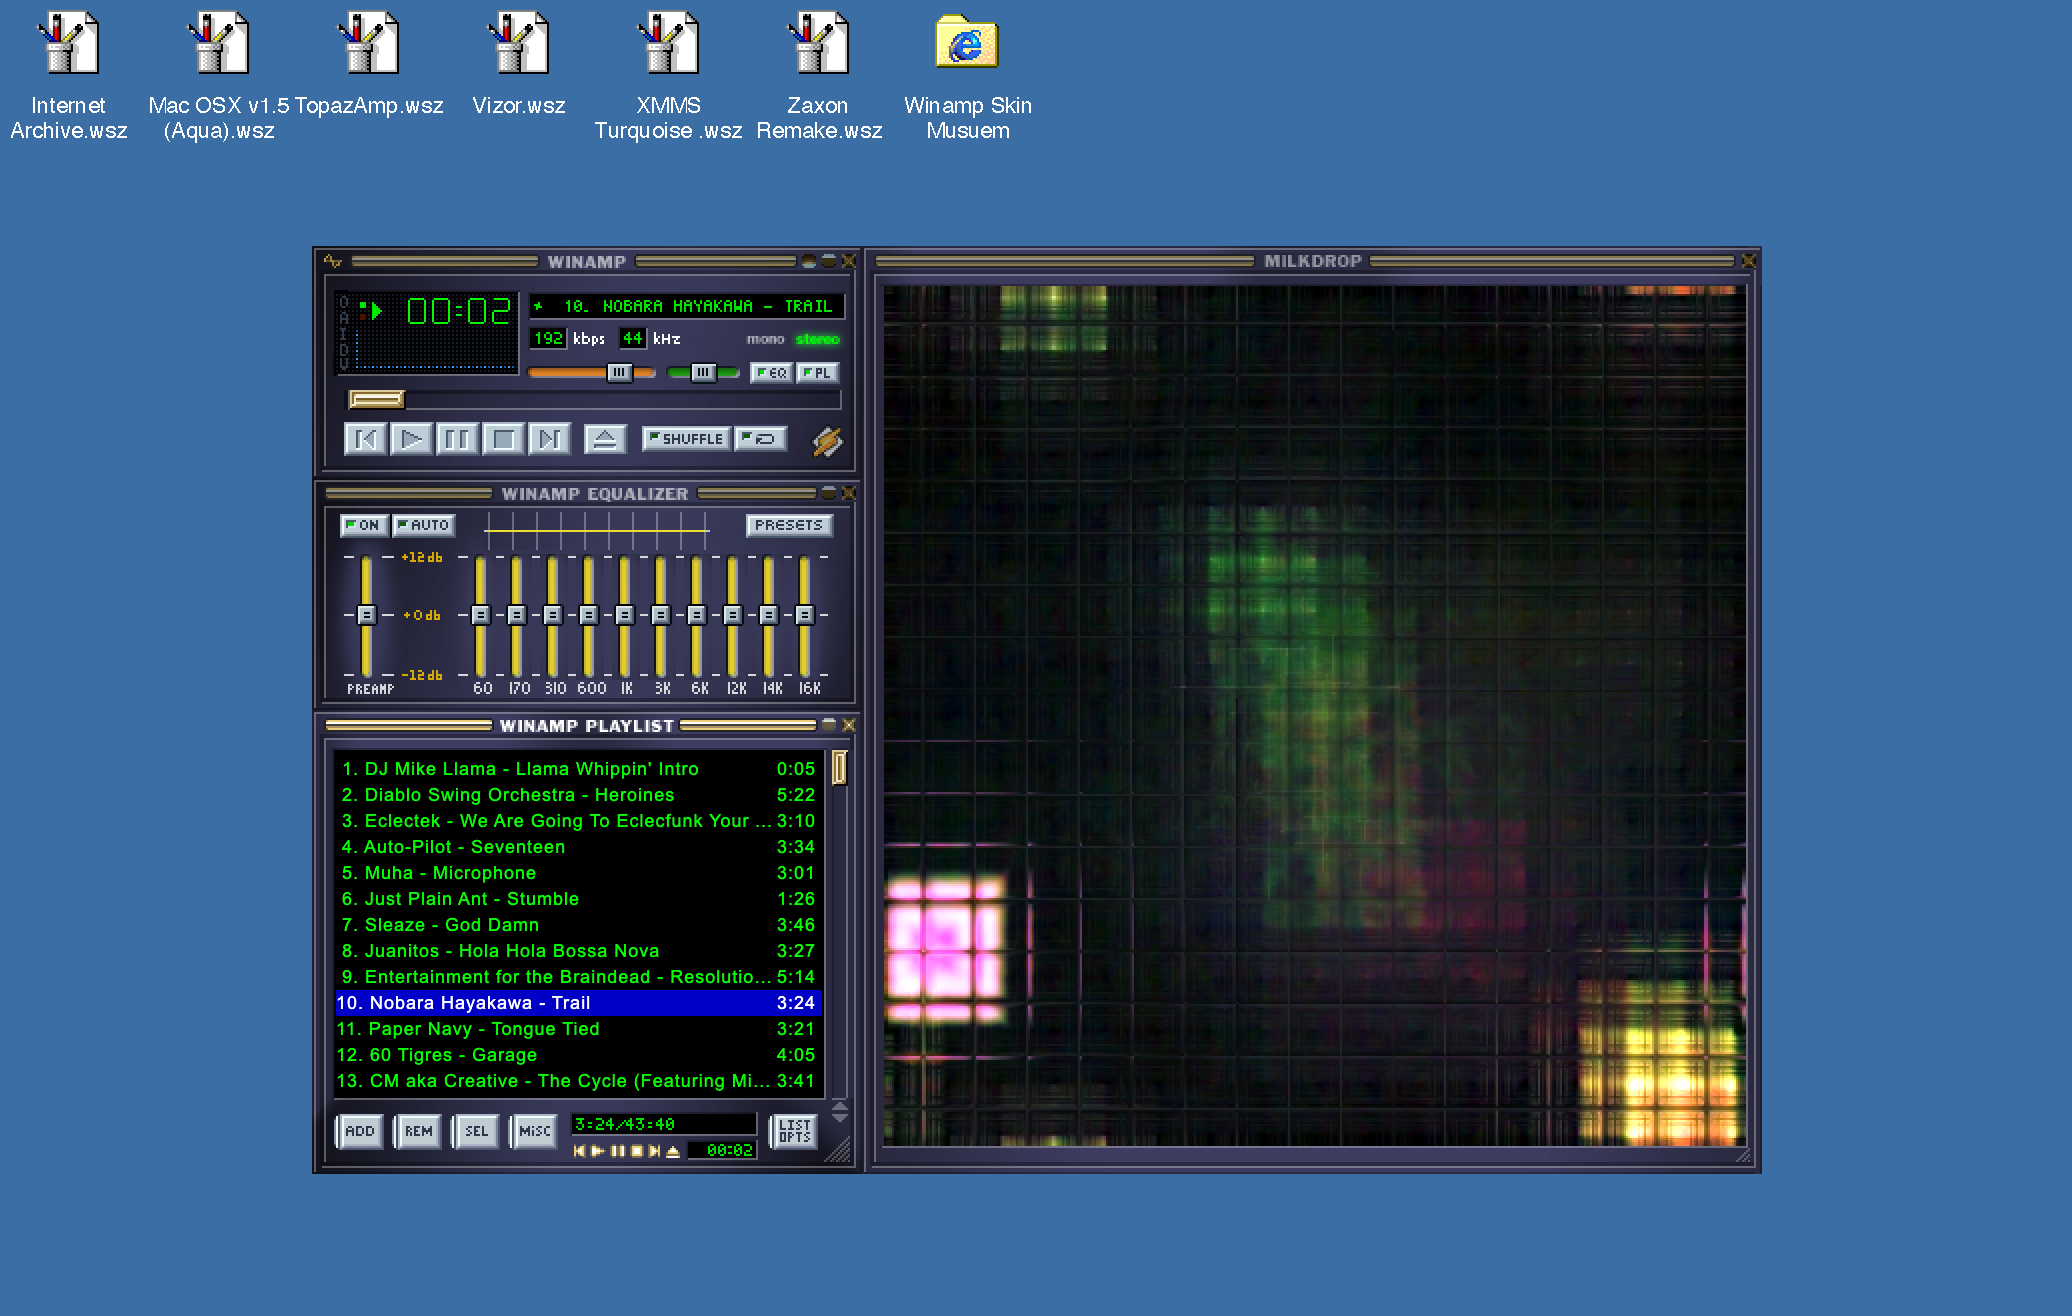Pause playback with the Pause button
2072x1316 pixels.
pyautogui.click(x=457, y=439)
